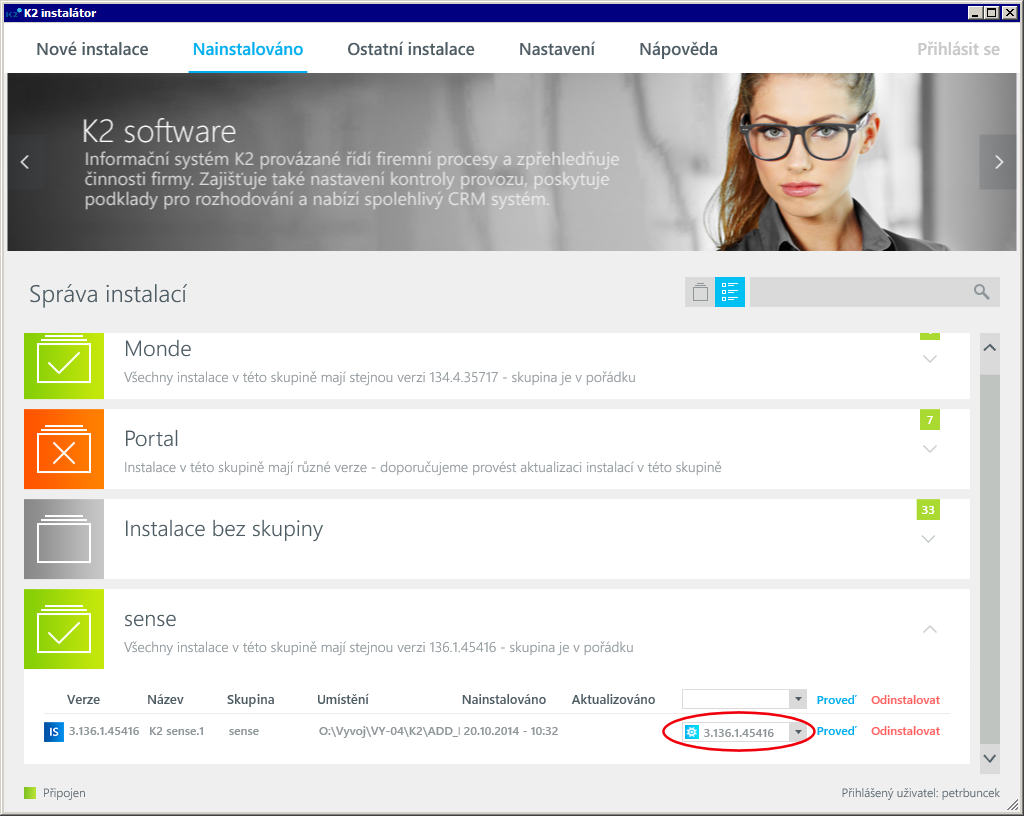Click scrollbar down arrow
Screen dimensions: 1024x816
coord(990,758)
